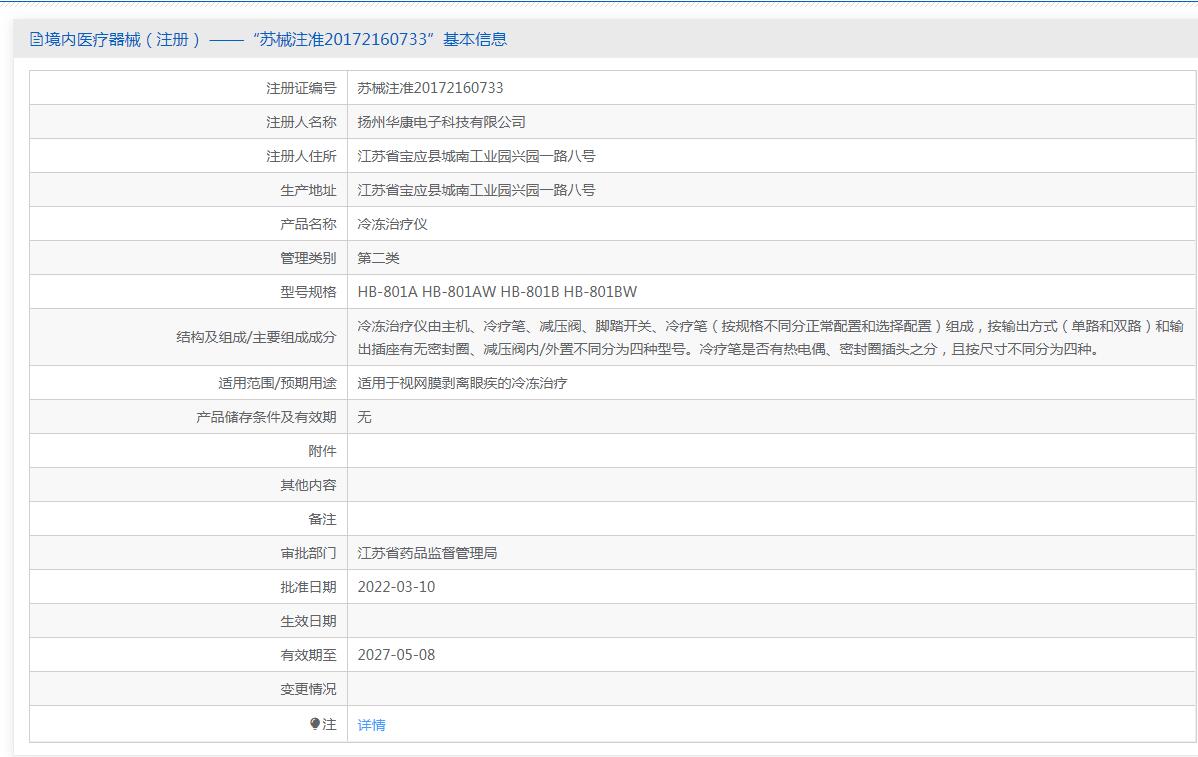Click the 注册人住所 address value
This screenshot has width=1198, height=757.
tap(476, 156)
